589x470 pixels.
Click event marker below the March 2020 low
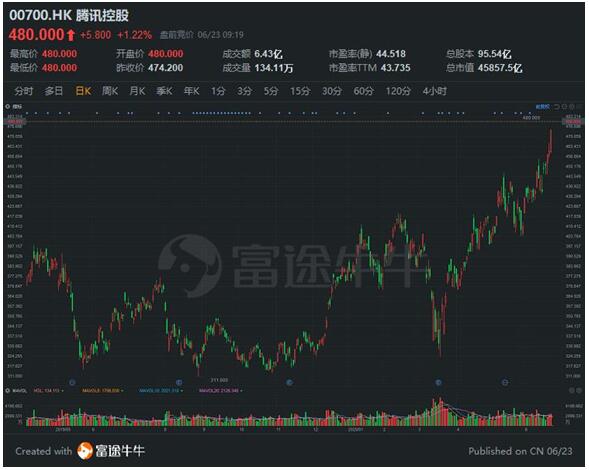[x=438, y=382]
